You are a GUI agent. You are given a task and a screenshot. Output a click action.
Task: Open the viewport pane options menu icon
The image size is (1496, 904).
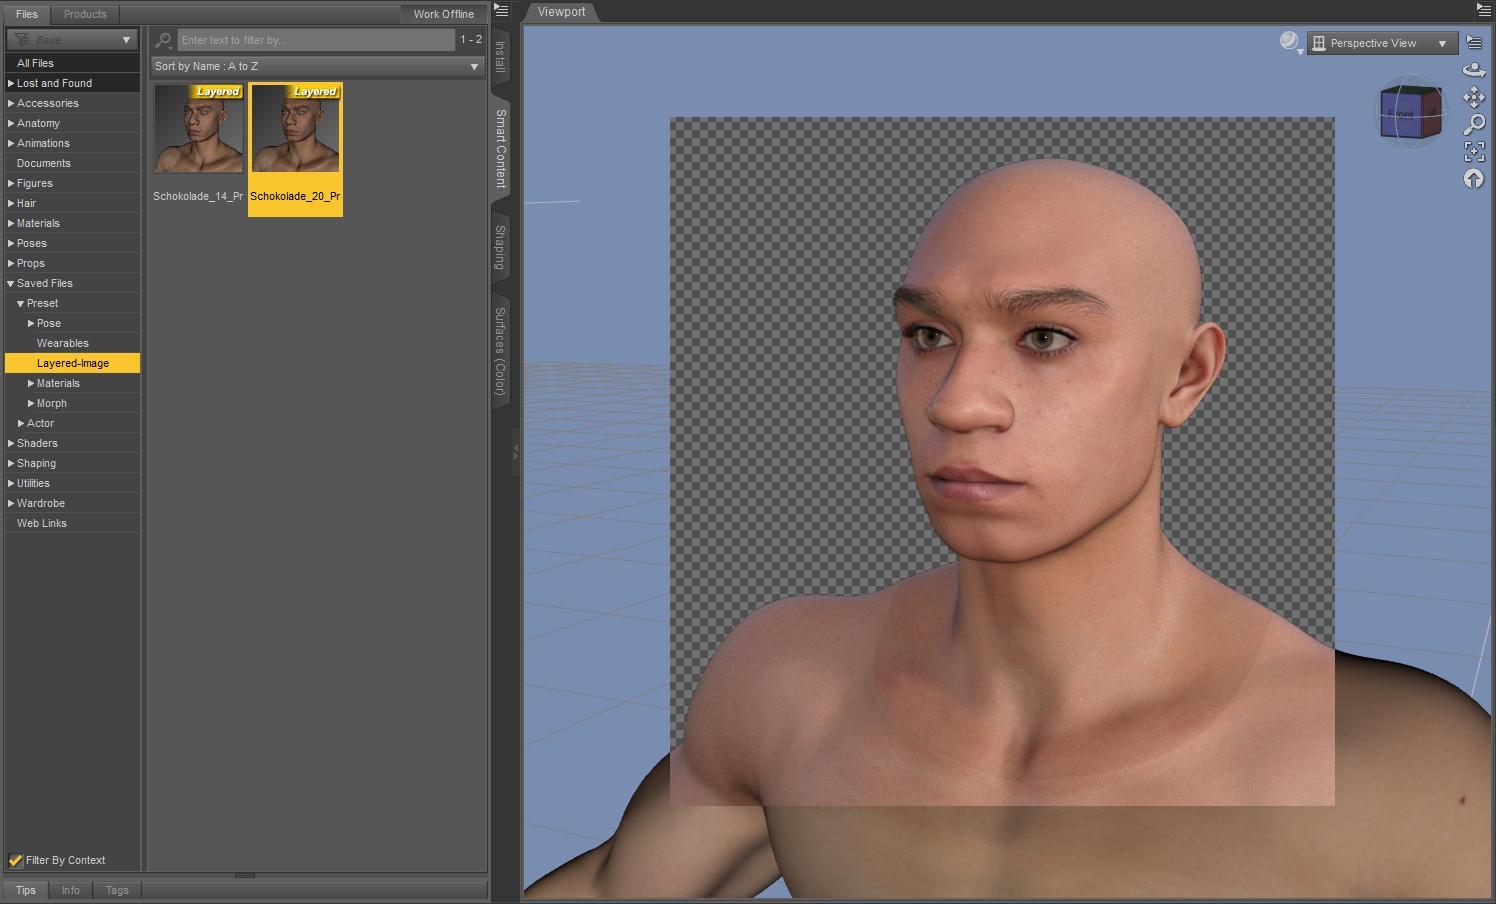click(x=1484, y=10)
